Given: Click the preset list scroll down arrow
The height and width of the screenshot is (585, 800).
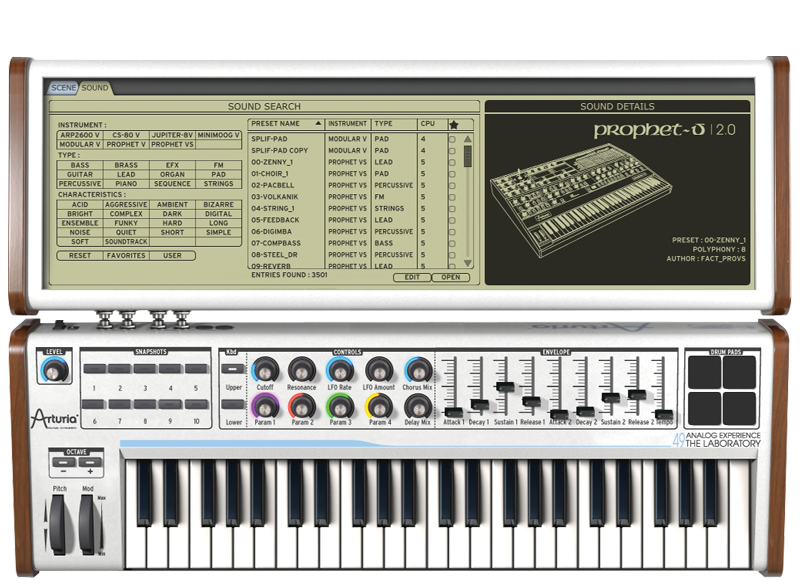Looking at the screenshot, I should (x=467, y=263).
